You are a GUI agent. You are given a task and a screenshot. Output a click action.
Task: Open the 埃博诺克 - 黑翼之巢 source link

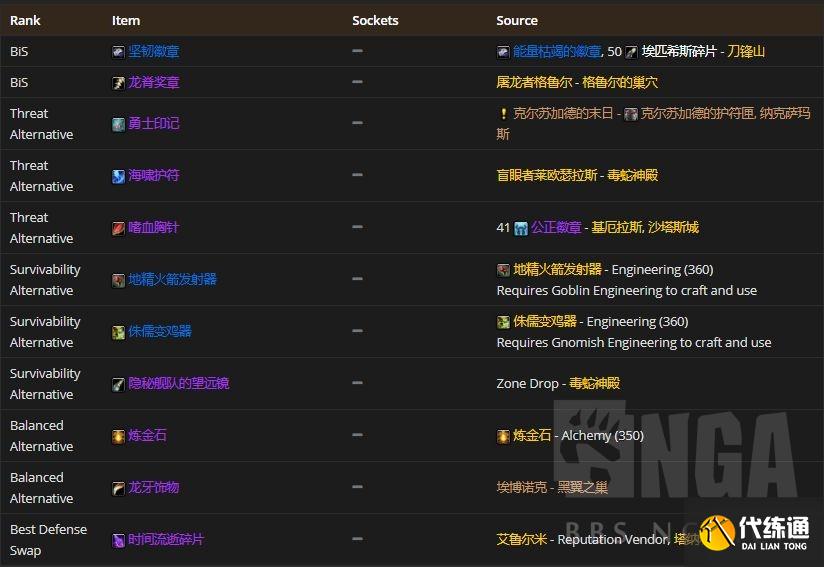(552, 487)
